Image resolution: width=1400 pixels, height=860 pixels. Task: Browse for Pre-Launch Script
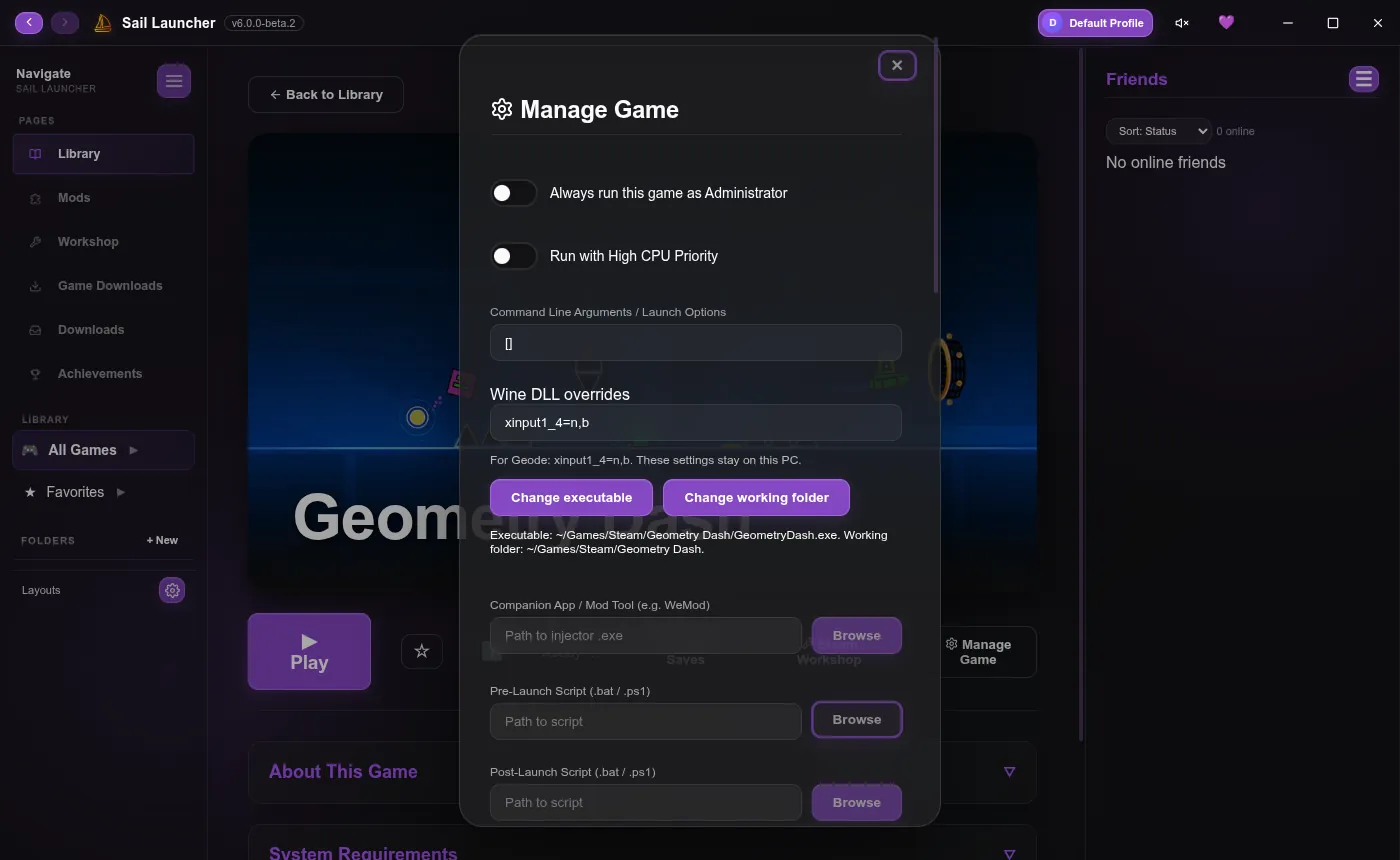[856, 719]
